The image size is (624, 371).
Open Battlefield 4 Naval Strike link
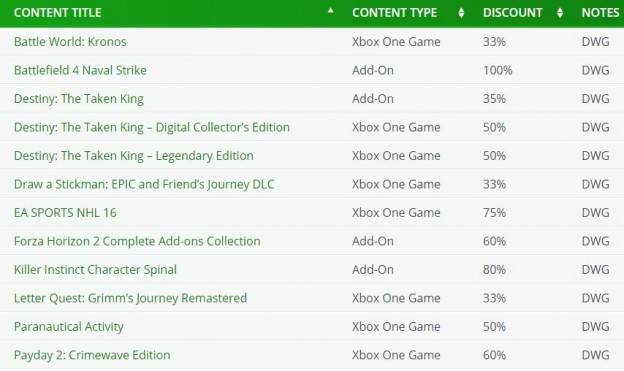click(x=80, y=70)
